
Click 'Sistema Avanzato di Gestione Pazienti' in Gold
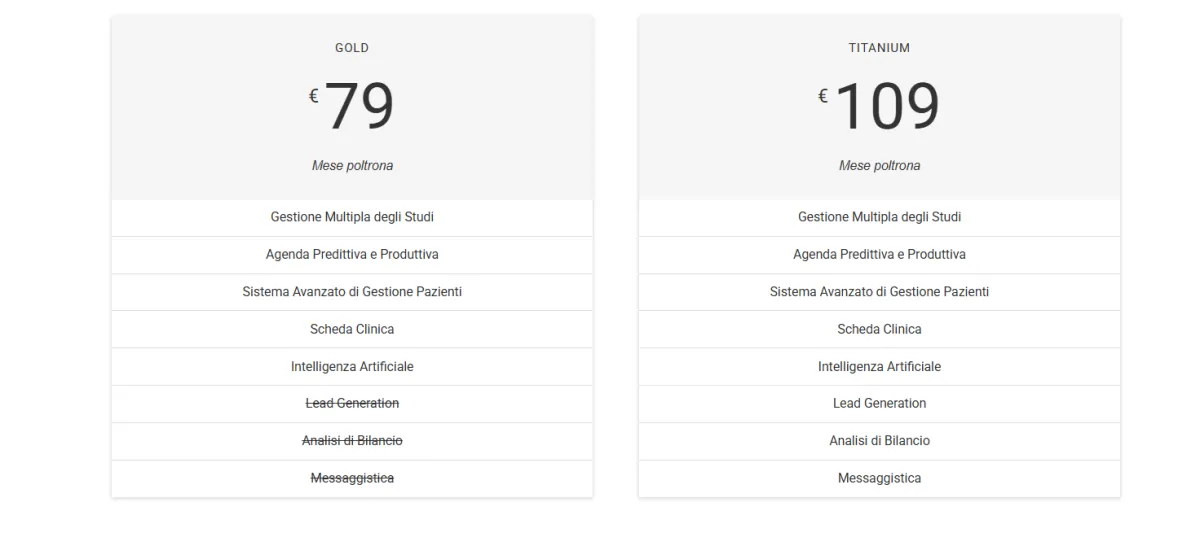pyautogui.click(x=352, y=292)
